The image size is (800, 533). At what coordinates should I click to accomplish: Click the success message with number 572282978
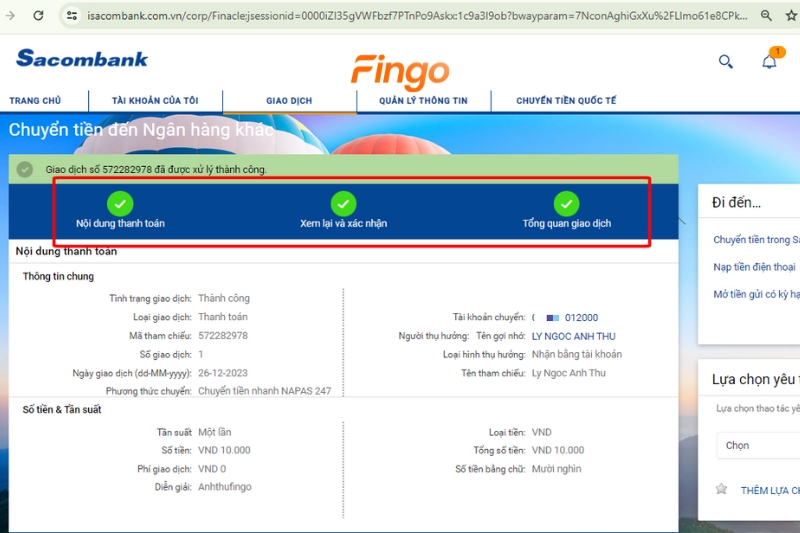click(x=156, y=169)
